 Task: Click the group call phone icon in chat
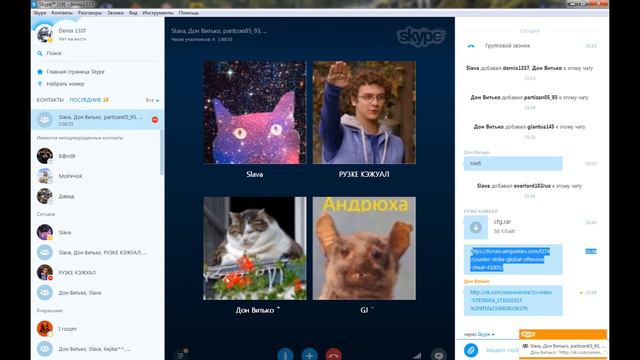471,46
